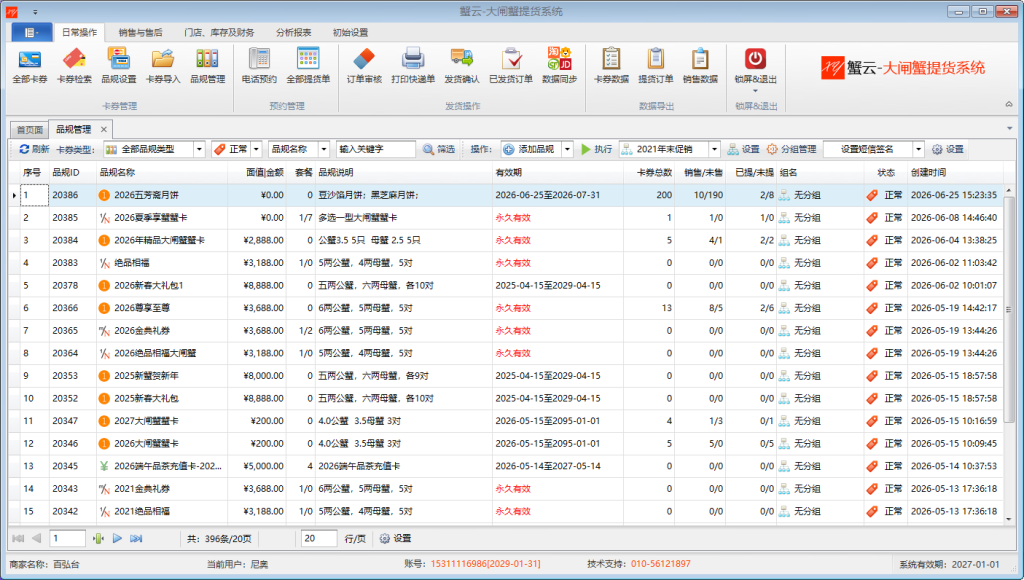Apply filter with 筛选 button
This screenshot has height=580, width=1024.
coord(439,150)
